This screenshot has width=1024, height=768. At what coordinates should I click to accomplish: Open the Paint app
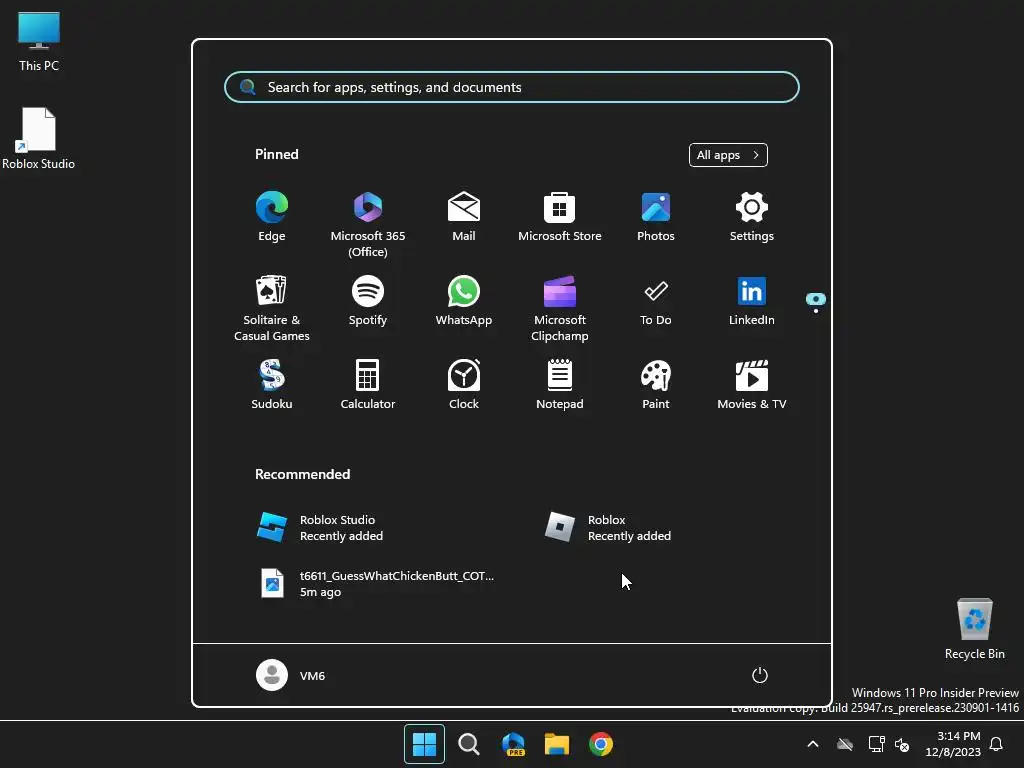click(x=656, y=385)
